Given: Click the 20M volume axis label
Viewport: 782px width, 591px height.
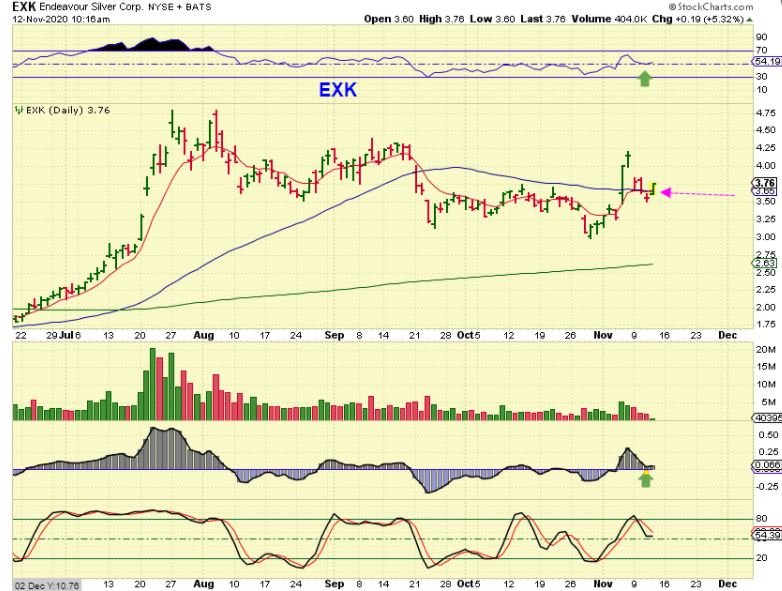Looking at the screenshot, I should coord(766,350).
